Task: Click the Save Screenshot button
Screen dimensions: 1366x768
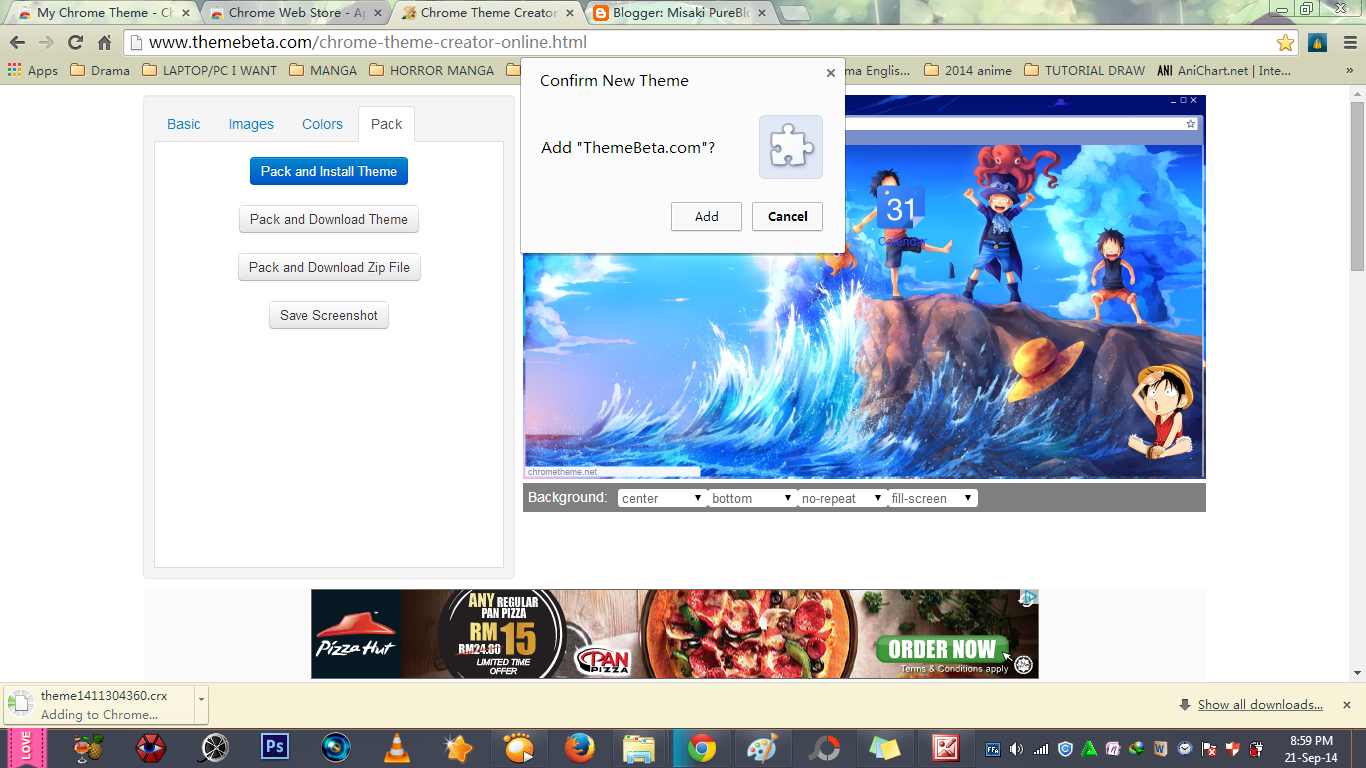Action: (x=329, y=315)
